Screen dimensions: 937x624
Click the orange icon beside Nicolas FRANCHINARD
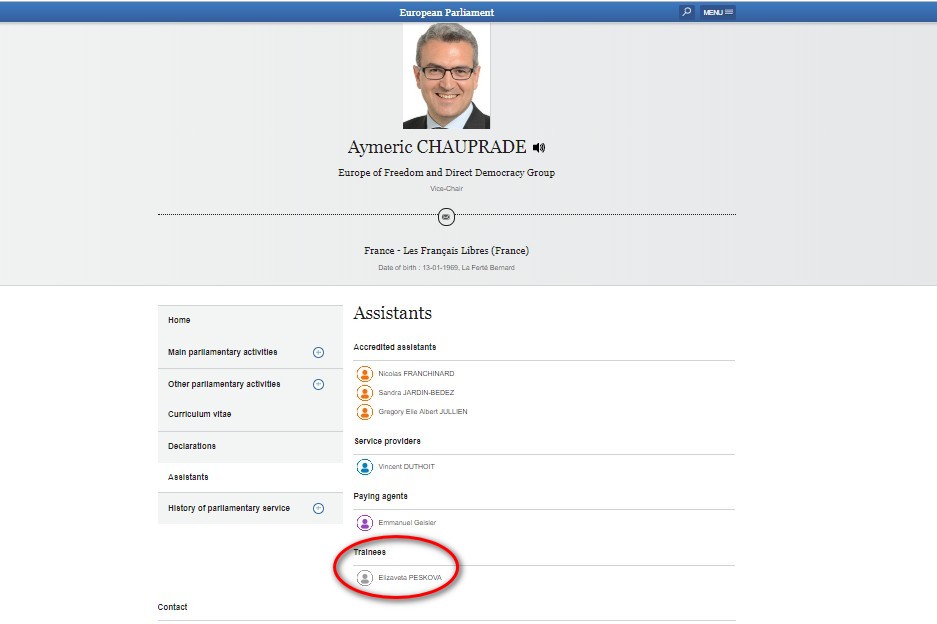365,374
